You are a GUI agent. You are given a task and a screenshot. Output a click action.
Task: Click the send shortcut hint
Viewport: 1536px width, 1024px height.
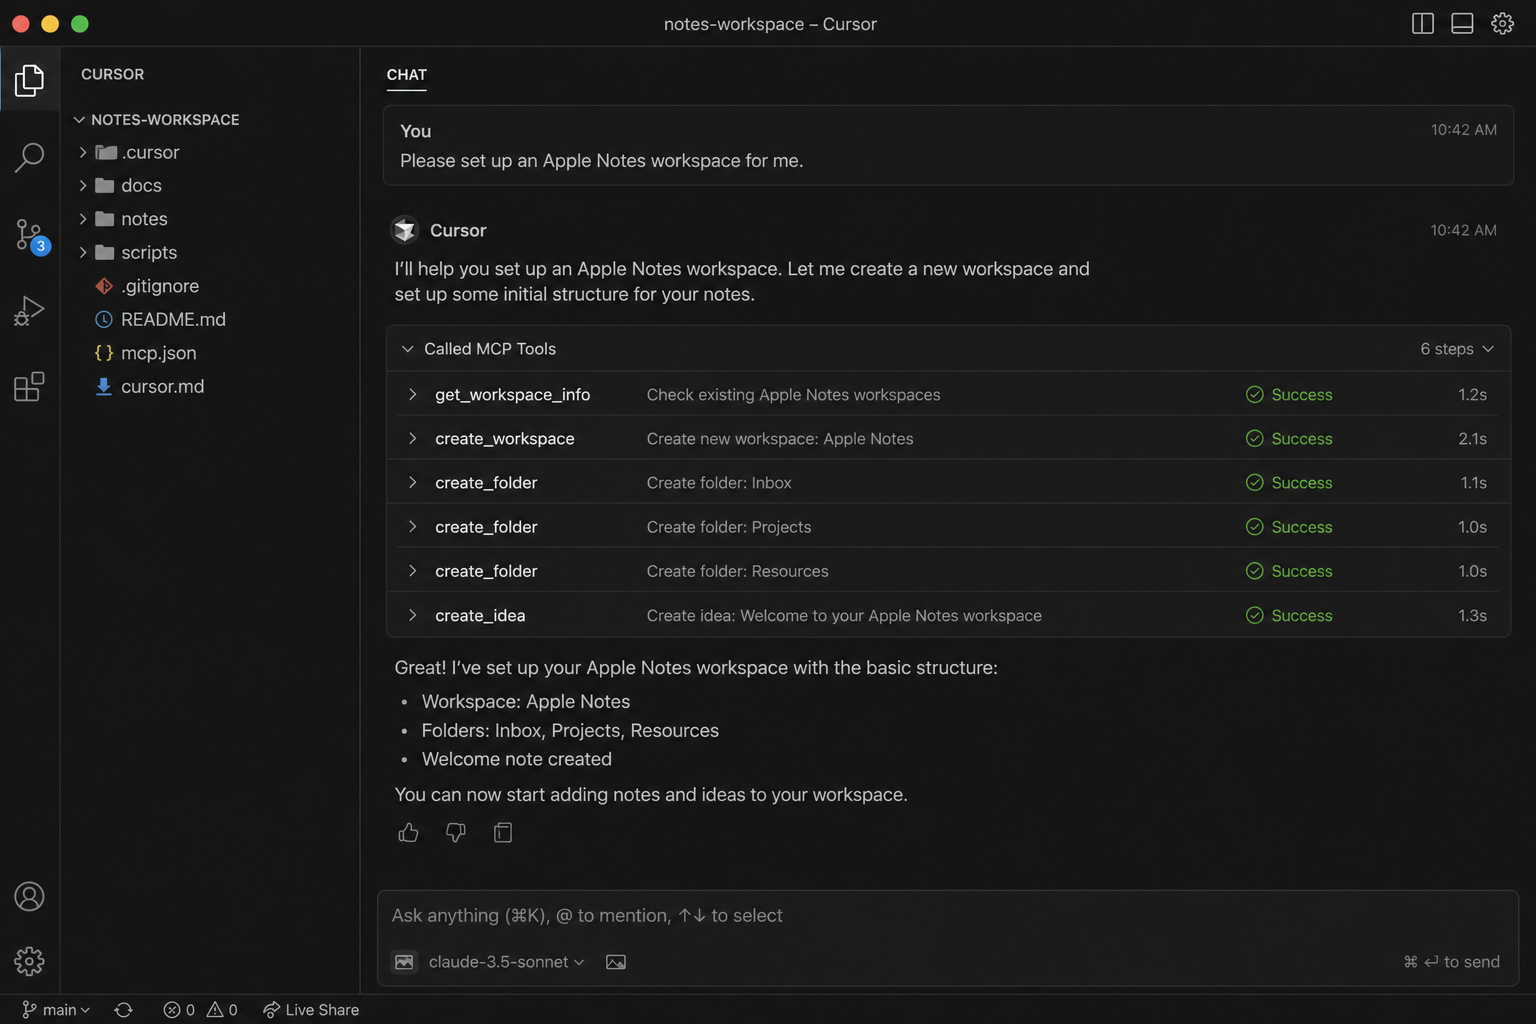click(1451, 962)
